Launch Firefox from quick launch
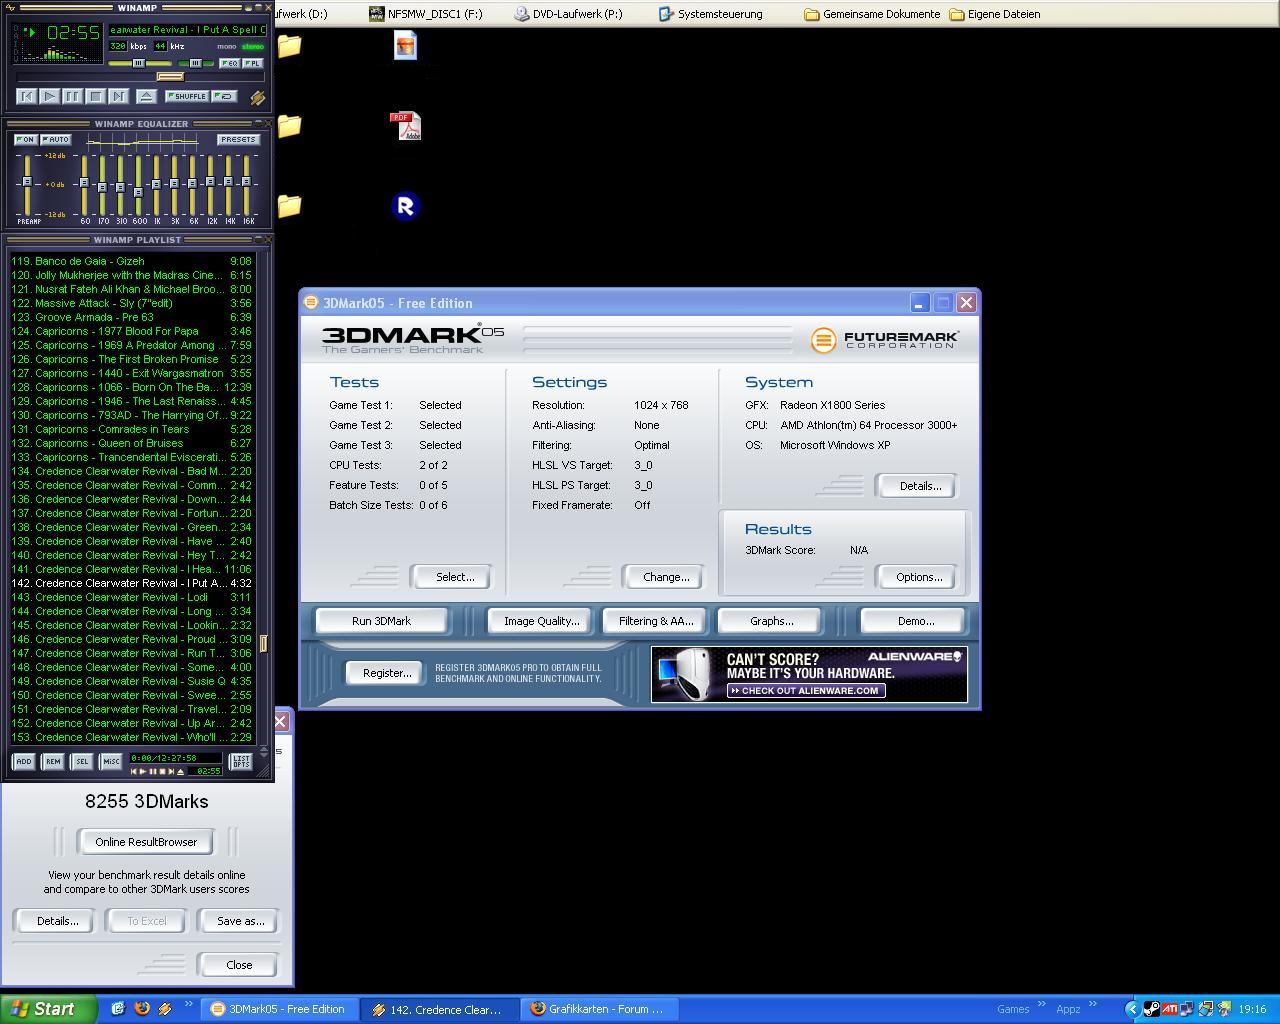The height and width of the screenshot is (1024, 1280). tap(142, 1009)
